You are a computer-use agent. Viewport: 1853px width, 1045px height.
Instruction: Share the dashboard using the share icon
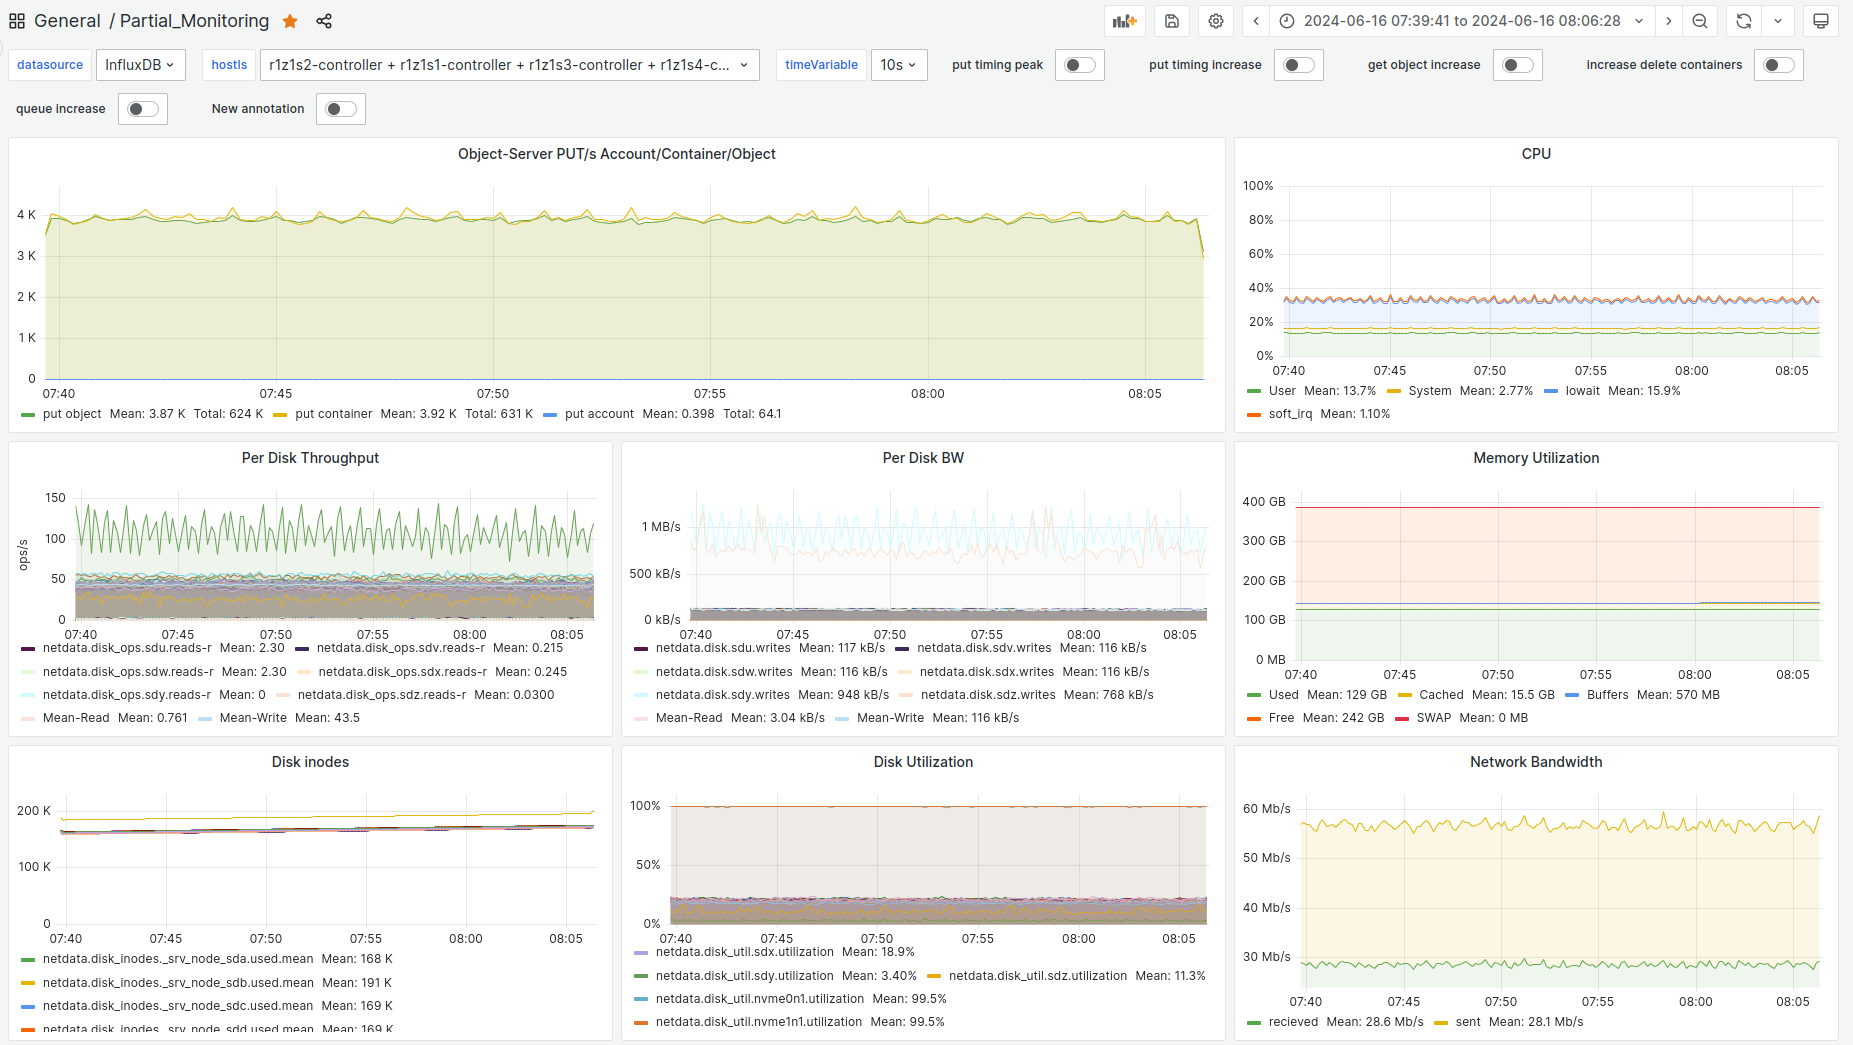point(324,21)
